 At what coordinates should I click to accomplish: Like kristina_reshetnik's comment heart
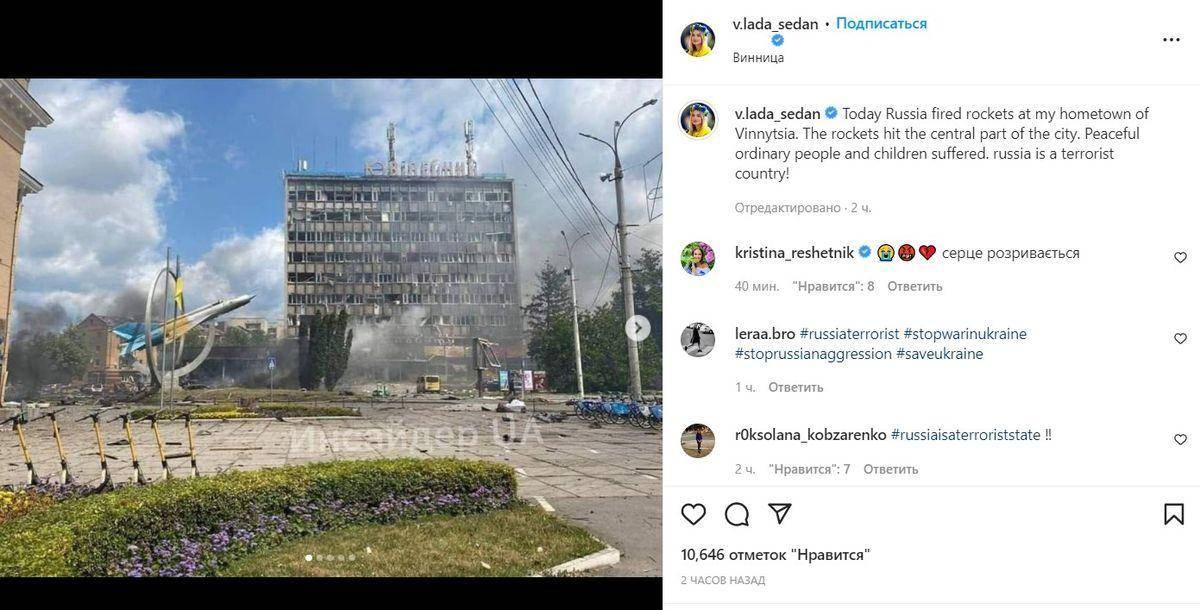point(1180,258)
